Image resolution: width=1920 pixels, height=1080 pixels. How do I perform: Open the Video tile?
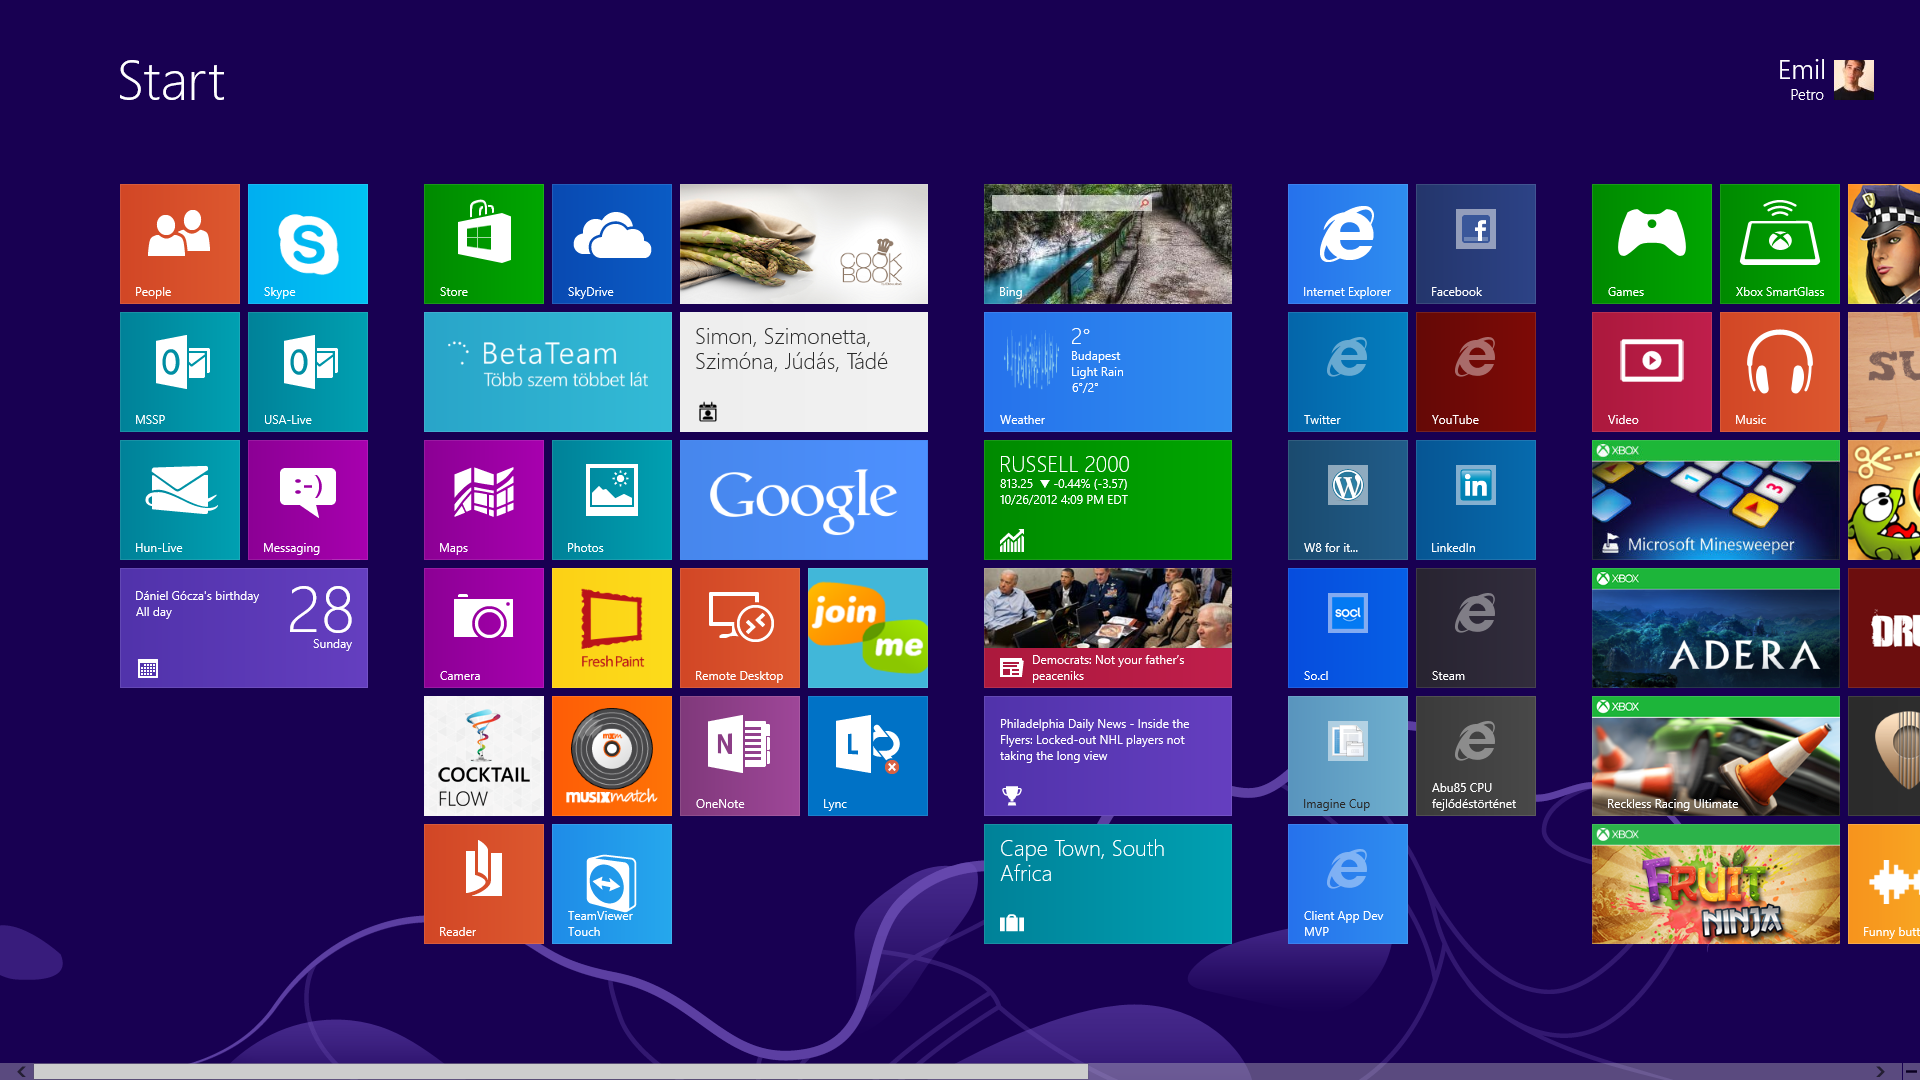[x=1652, y=372]
